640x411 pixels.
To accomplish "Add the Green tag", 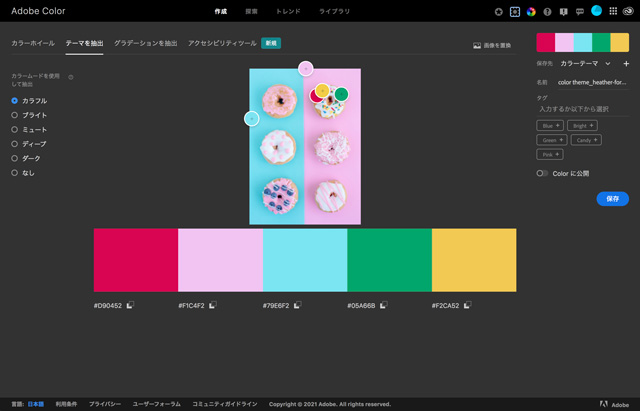I will 551,140.
